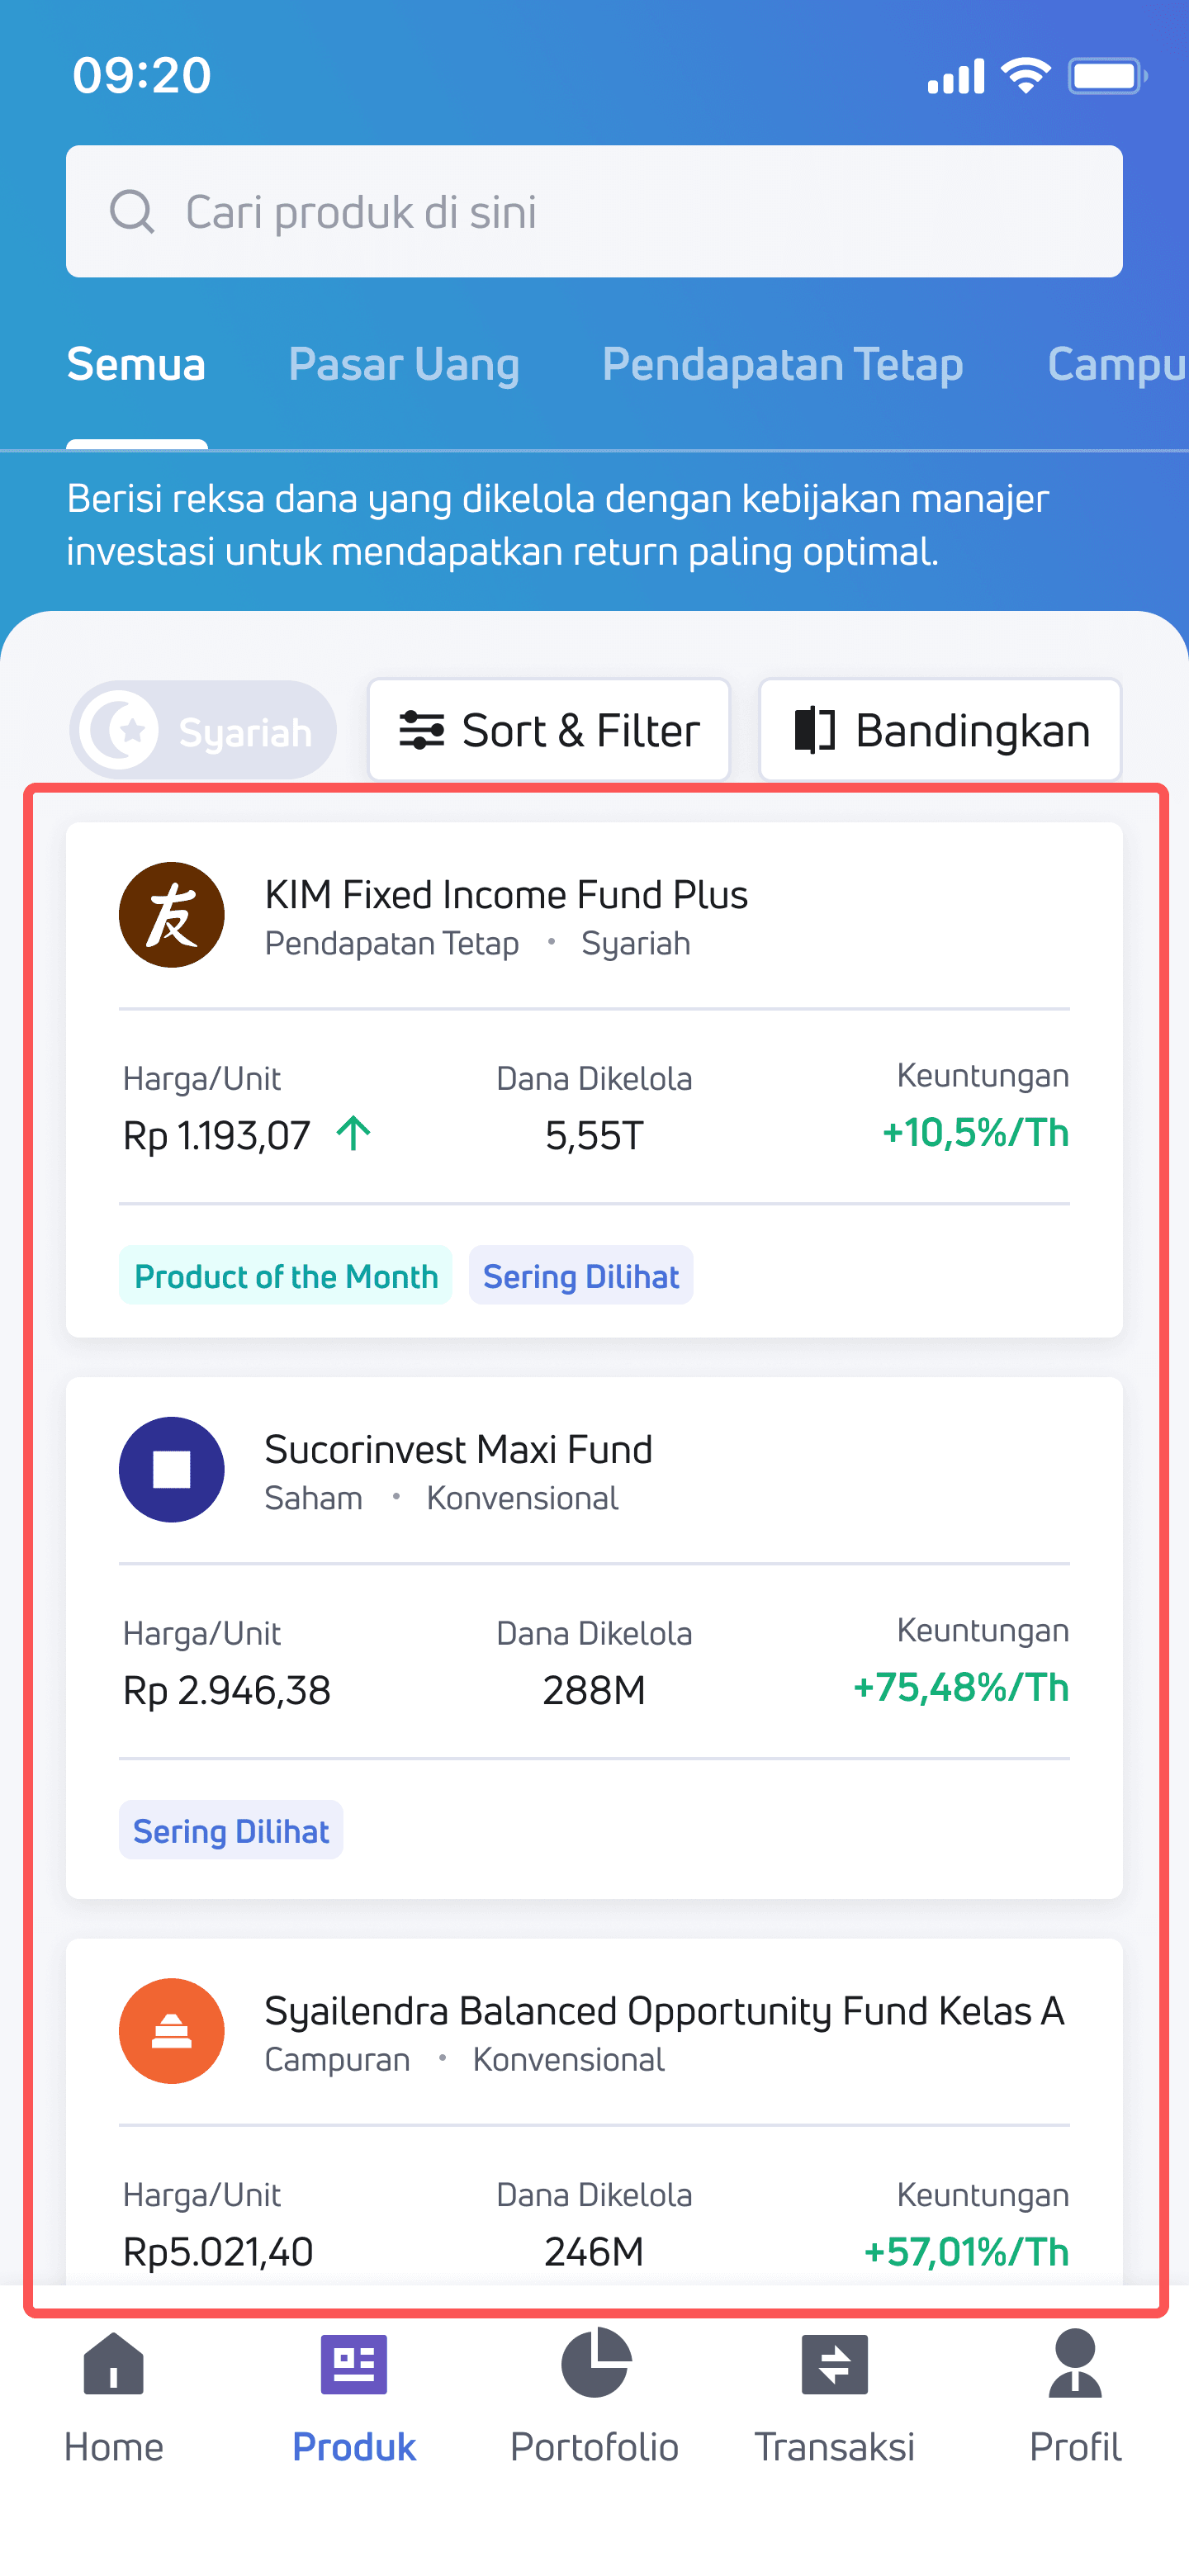Open Syailendra Balanced Opportunity Fund Kelas A
The image size is (1189, 2576).
pos(664,2011)
